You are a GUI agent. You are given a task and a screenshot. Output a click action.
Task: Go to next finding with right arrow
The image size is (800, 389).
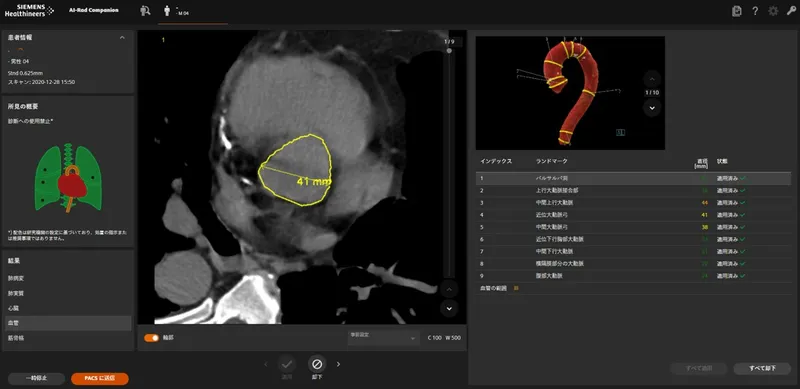[338, 364]
